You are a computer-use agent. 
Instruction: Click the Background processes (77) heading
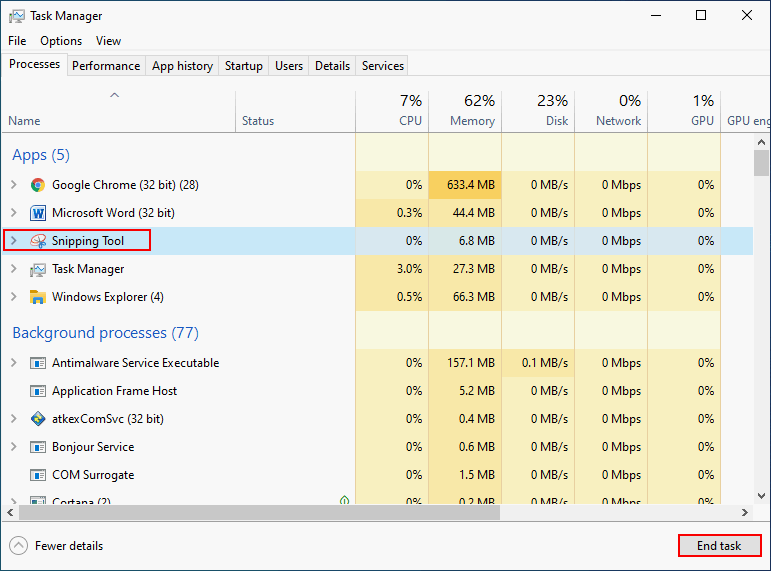coord(105,333)
